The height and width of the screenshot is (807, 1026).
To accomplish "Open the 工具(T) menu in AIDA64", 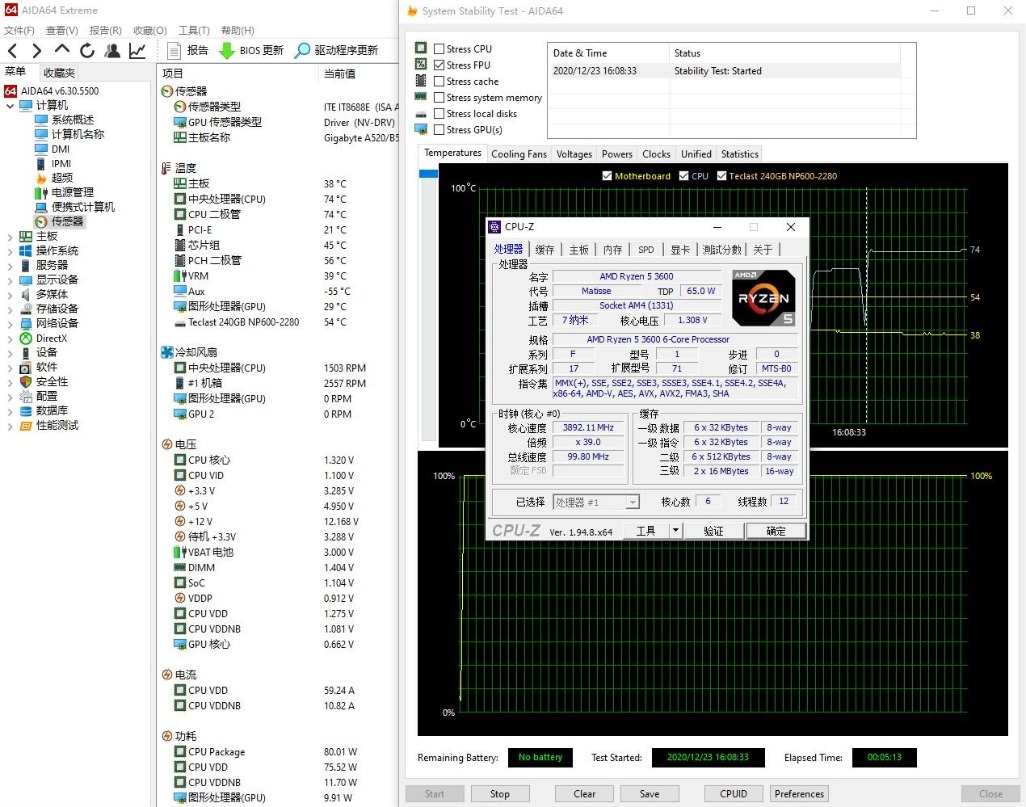I will (193, 31).
